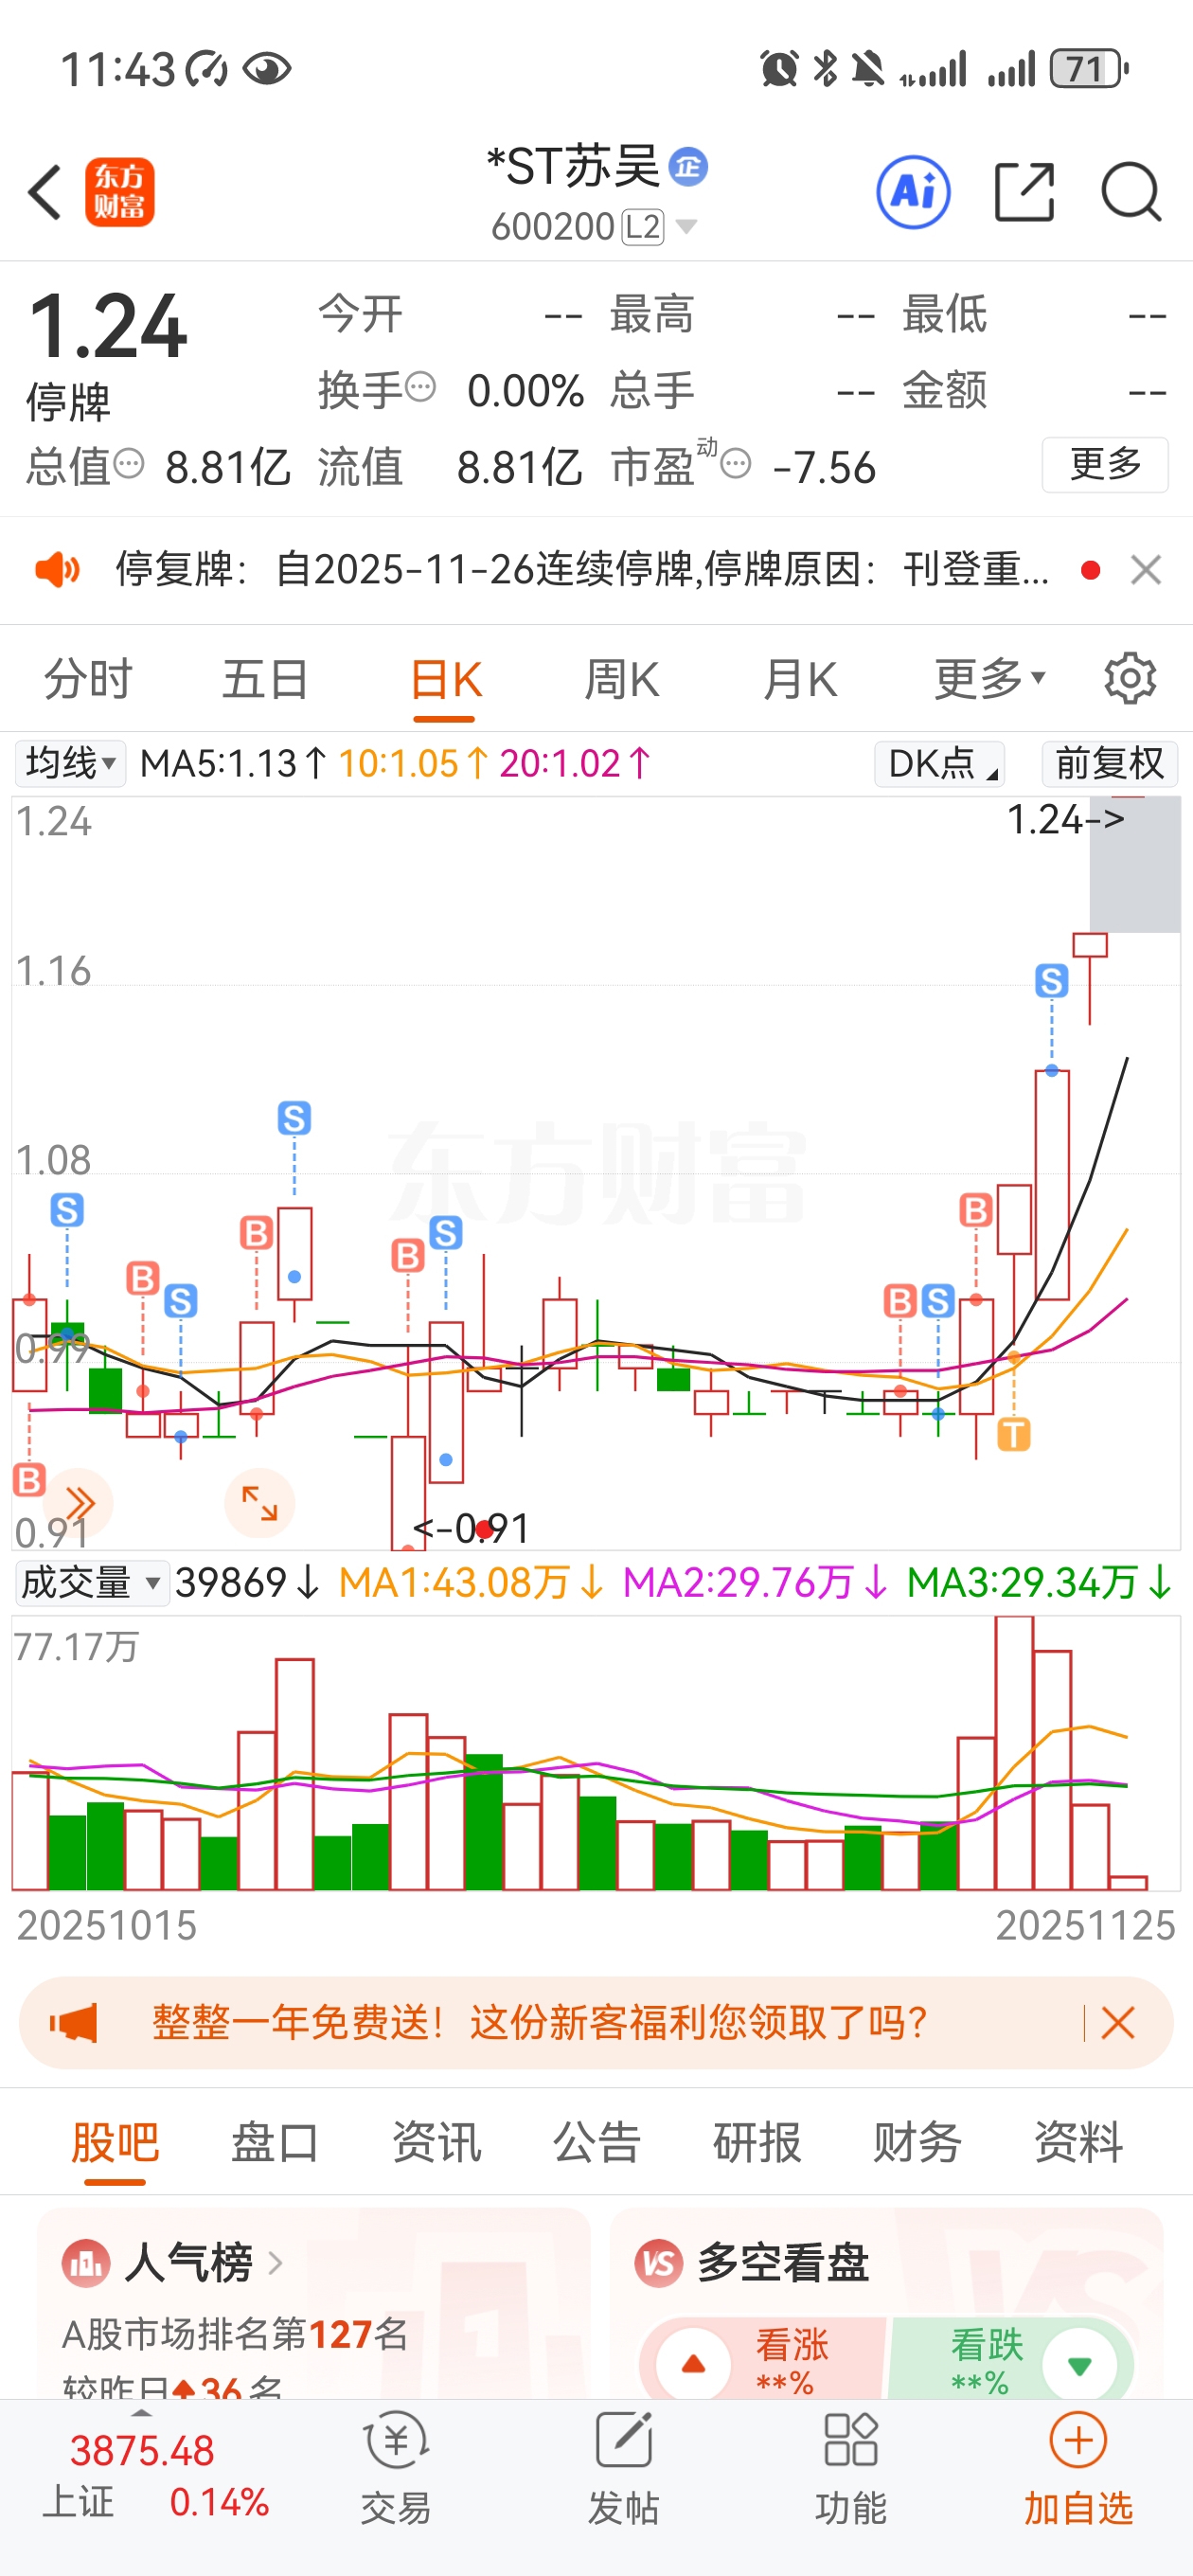Tap the last red candlestick near 1.16
This screenshot has width=1193, height=2576.
pyautogui.click(x=1090, y=977)
